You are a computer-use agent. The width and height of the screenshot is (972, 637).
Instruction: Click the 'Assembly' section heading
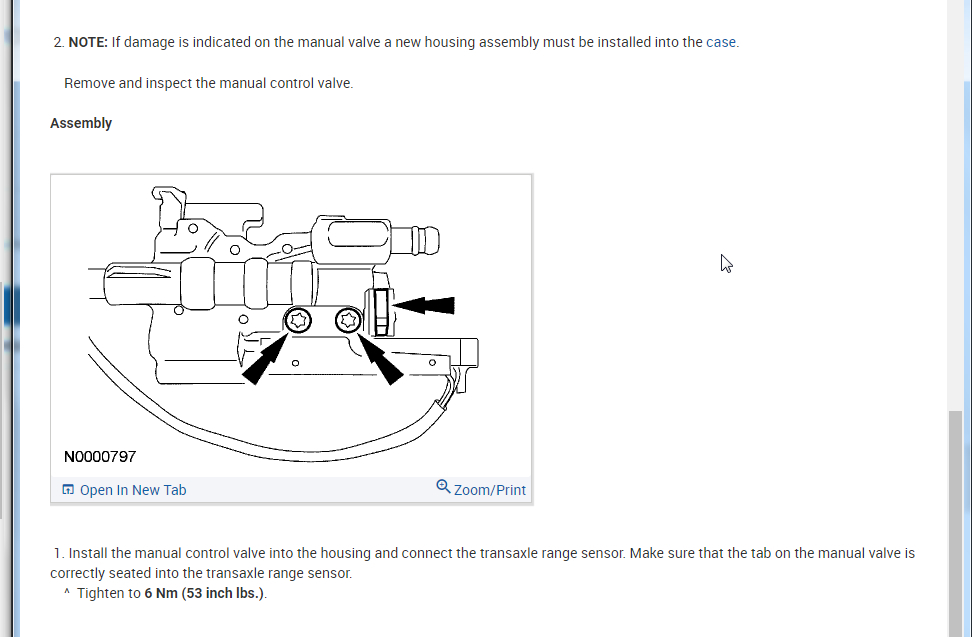click(x=81, y=123)
